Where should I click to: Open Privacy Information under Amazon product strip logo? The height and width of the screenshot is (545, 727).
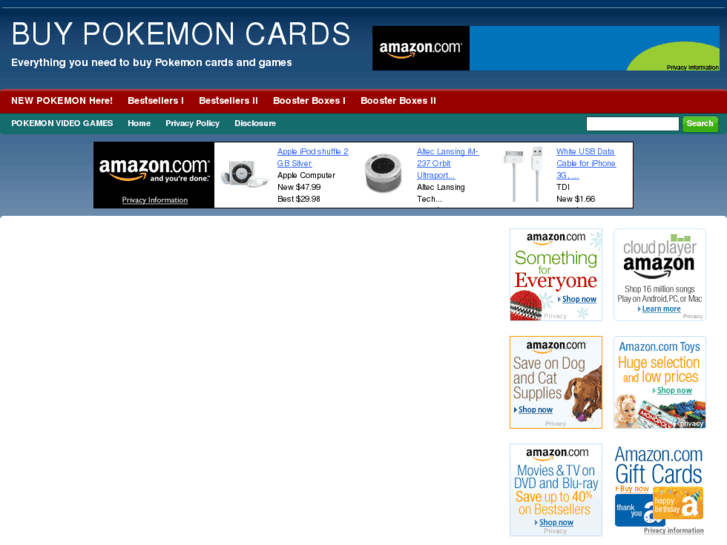(155, 200)
